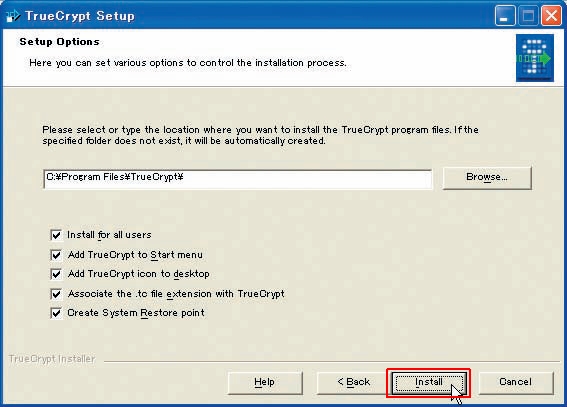The image size is (567, 407).
Task: Toggle the .tc file extension association checkbox
Action: 56,294
